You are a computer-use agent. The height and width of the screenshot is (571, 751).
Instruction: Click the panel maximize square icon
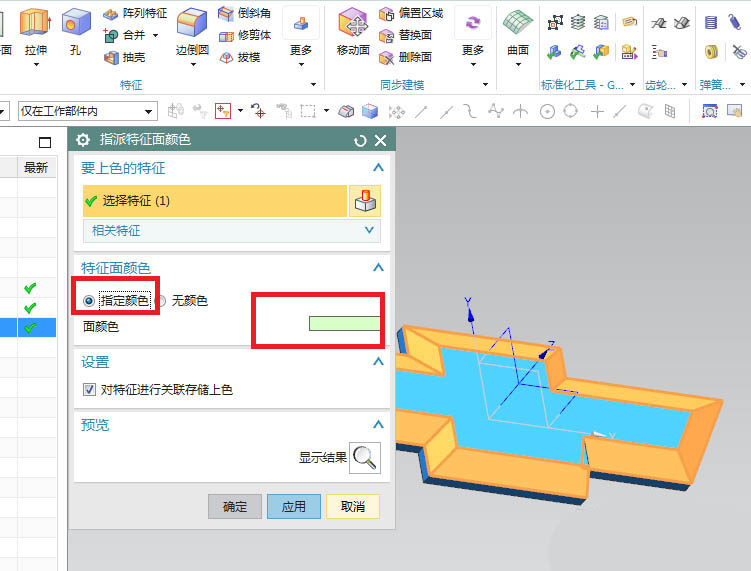point(45,142)
